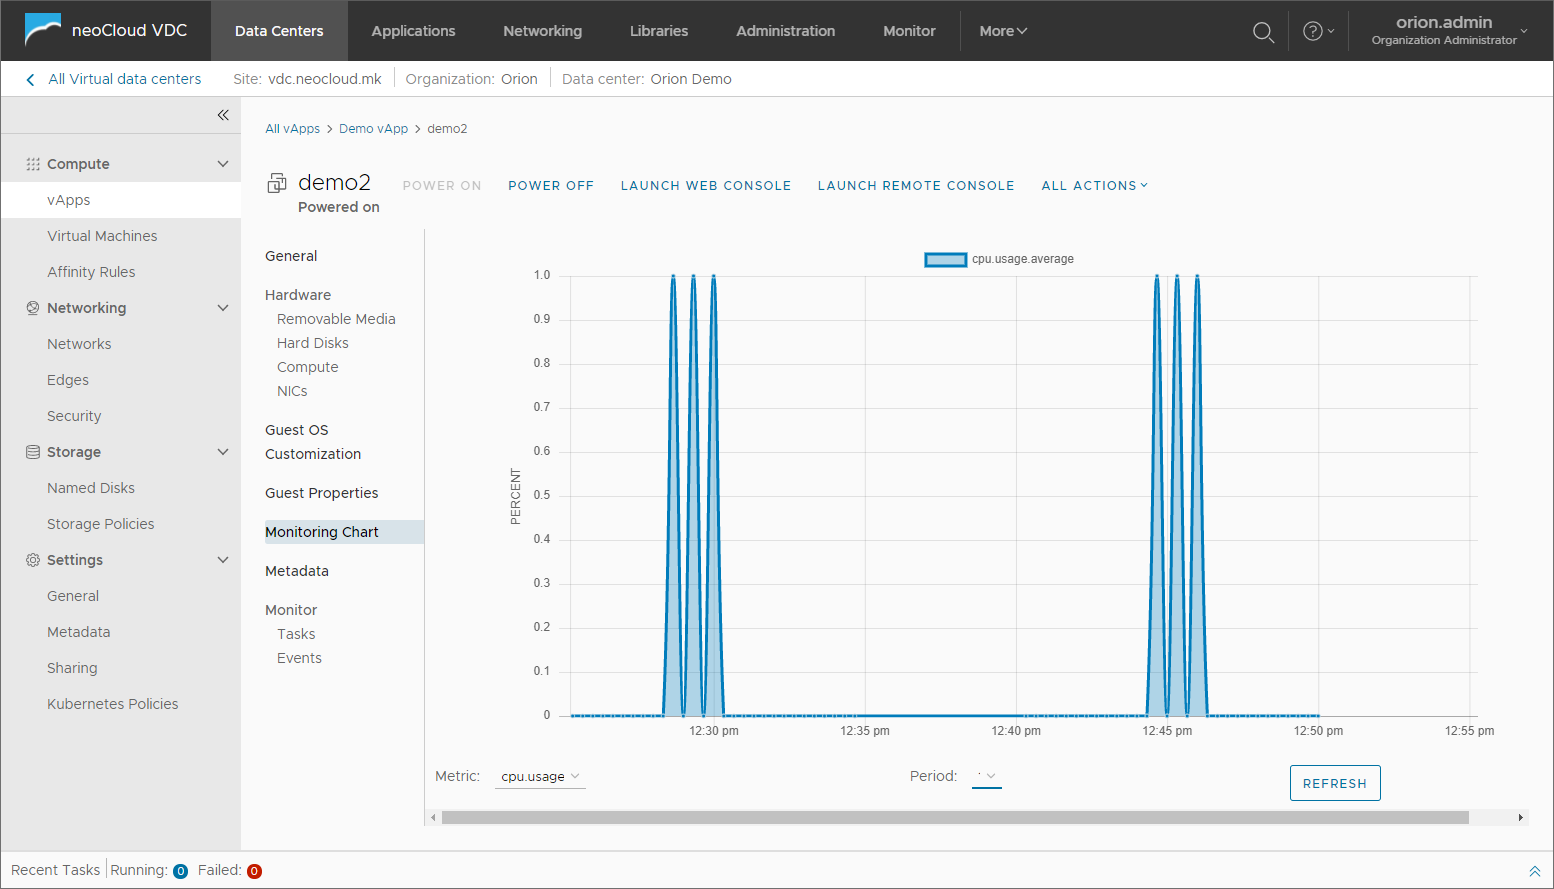Click the Settings gear icon

coord(33,560)
